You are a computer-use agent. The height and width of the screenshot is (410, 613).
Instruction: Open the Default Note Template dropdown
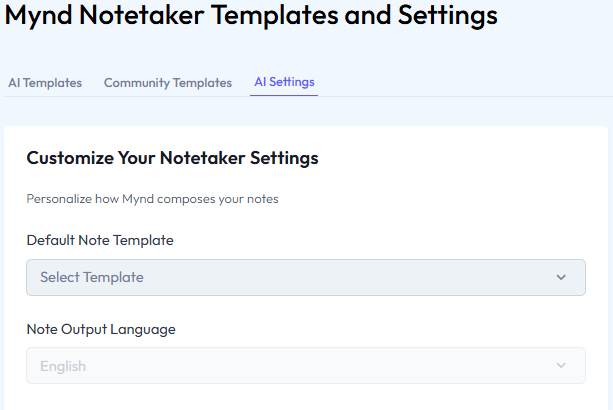[305, 277]
